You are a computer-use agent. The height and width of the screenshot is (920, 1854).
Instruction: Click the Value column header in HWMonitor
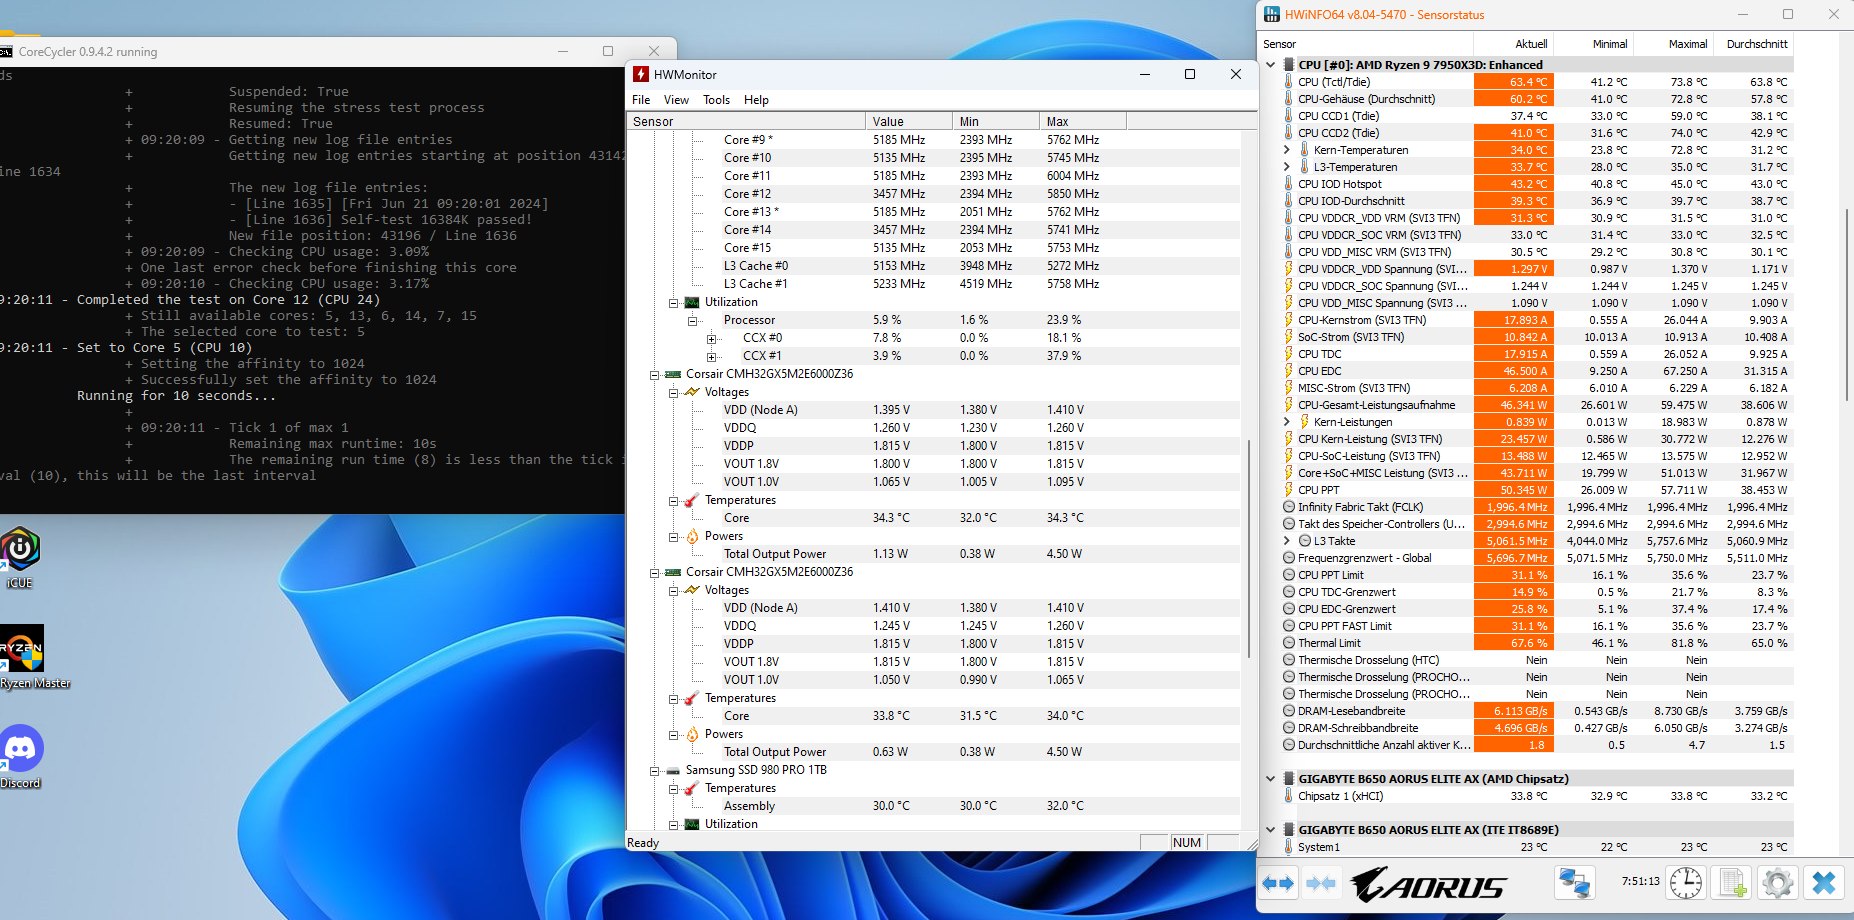908,121
